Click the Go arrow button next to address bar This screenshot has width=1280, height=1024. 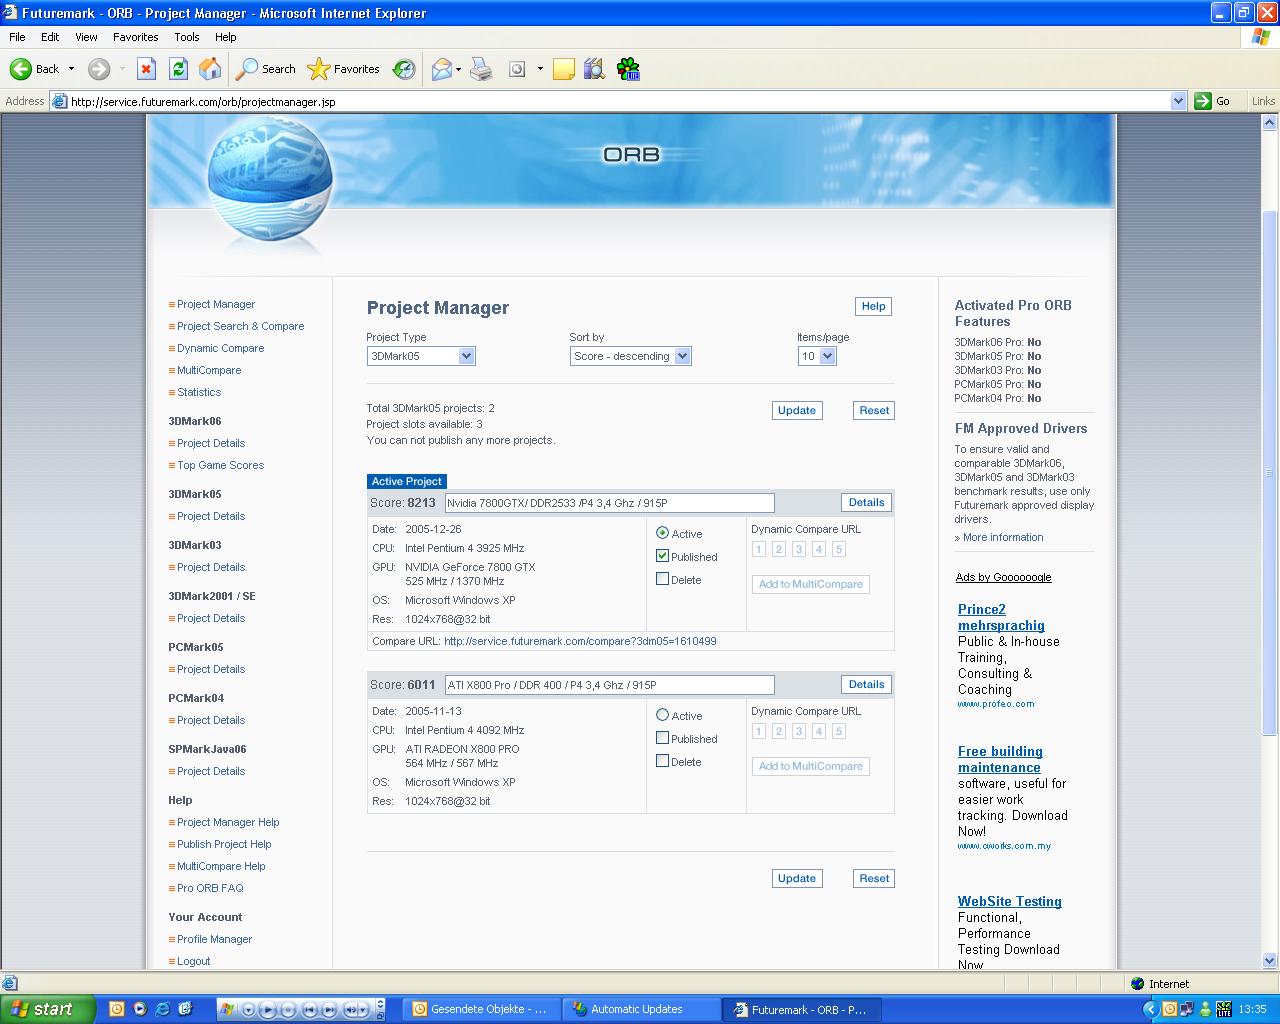tap(1212, 101)
